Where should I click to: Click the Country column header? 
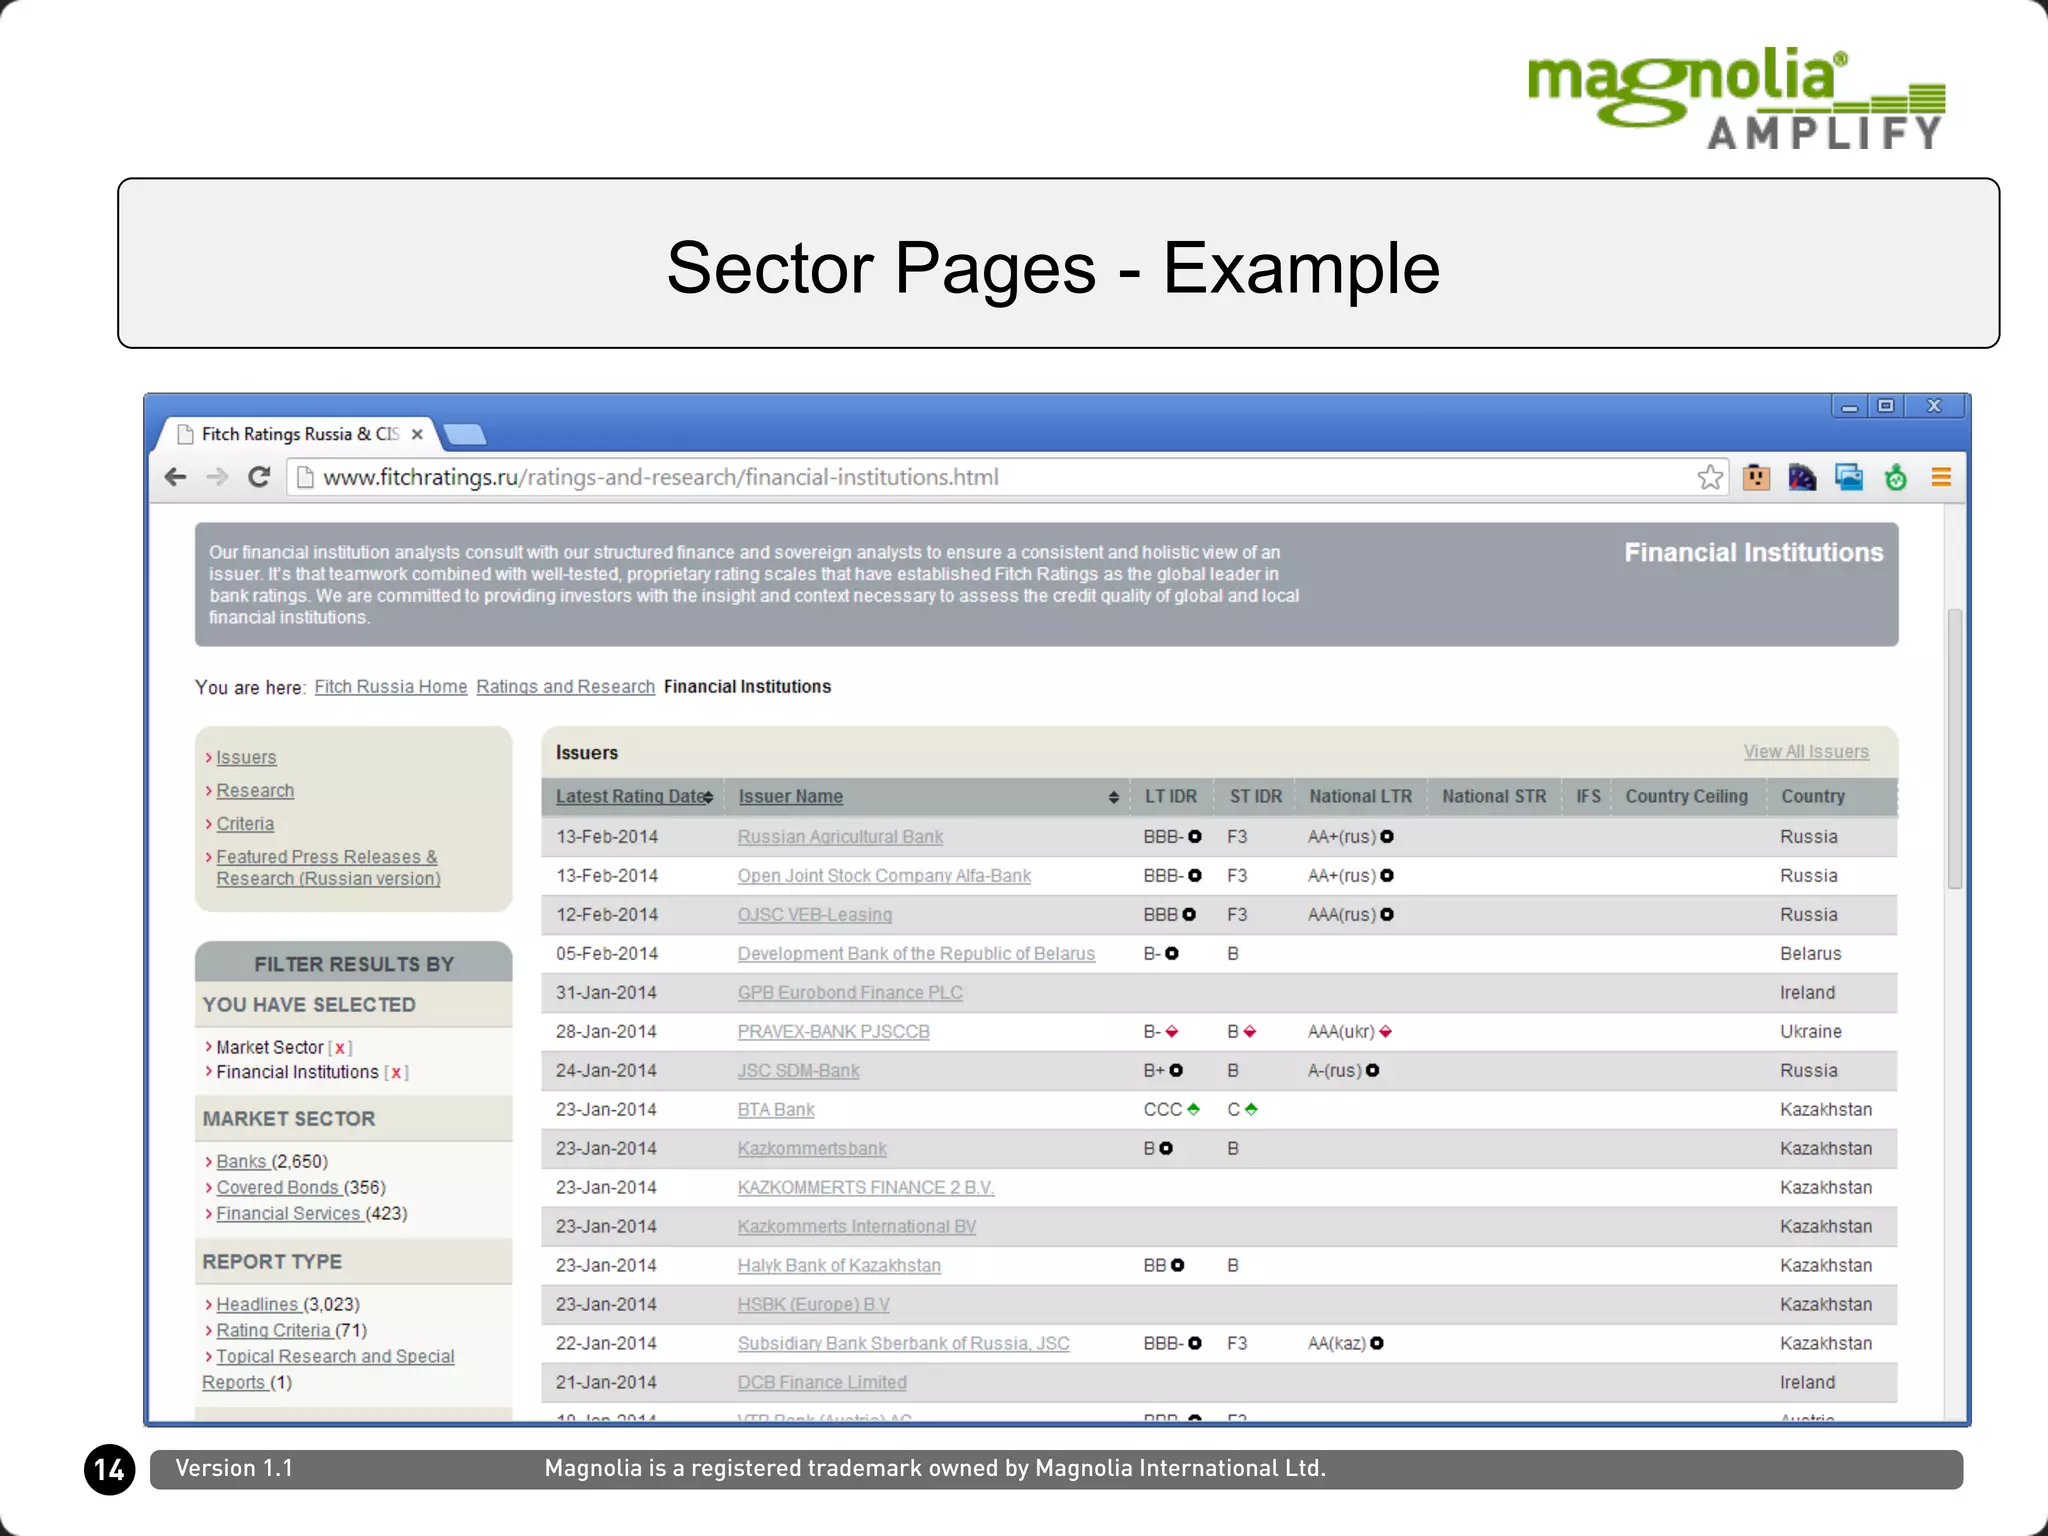click(1812, 797)
